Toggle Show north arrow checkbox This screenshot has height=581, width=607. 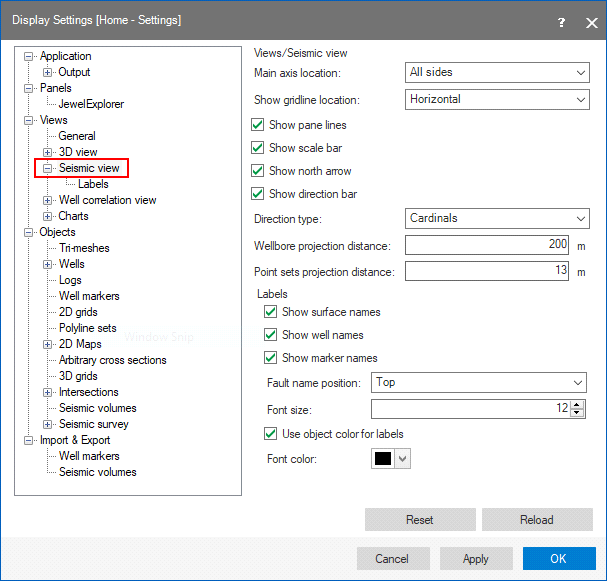tap(258, 171)
